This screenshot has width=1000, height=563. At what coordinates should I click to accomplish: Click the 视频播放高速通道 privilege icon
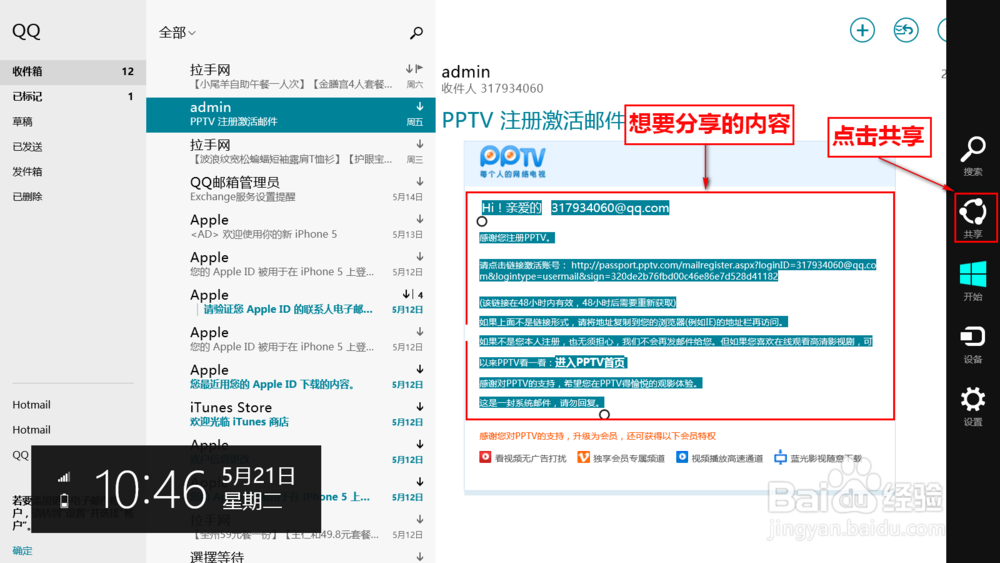682,457
